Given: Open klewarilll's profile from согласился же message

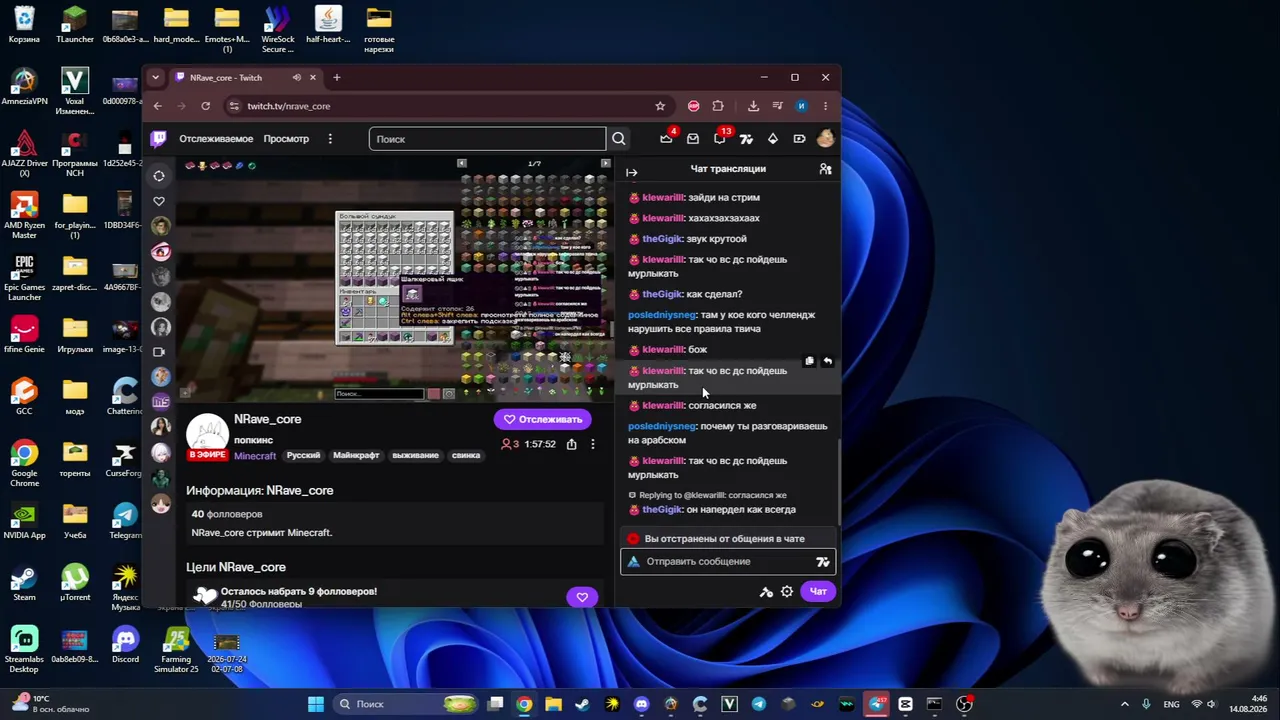Looking at the screenshot, I should point(663,405).
